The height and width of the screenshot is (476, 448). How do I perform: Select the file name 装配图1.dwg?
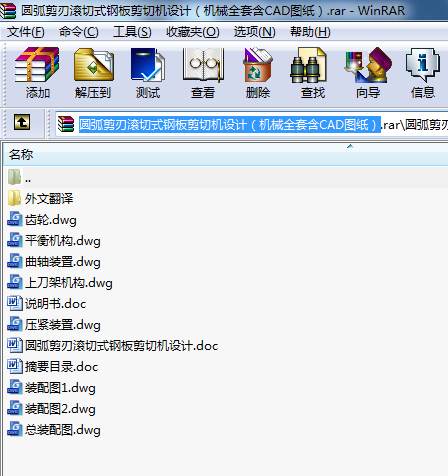(x=60, y=388)
